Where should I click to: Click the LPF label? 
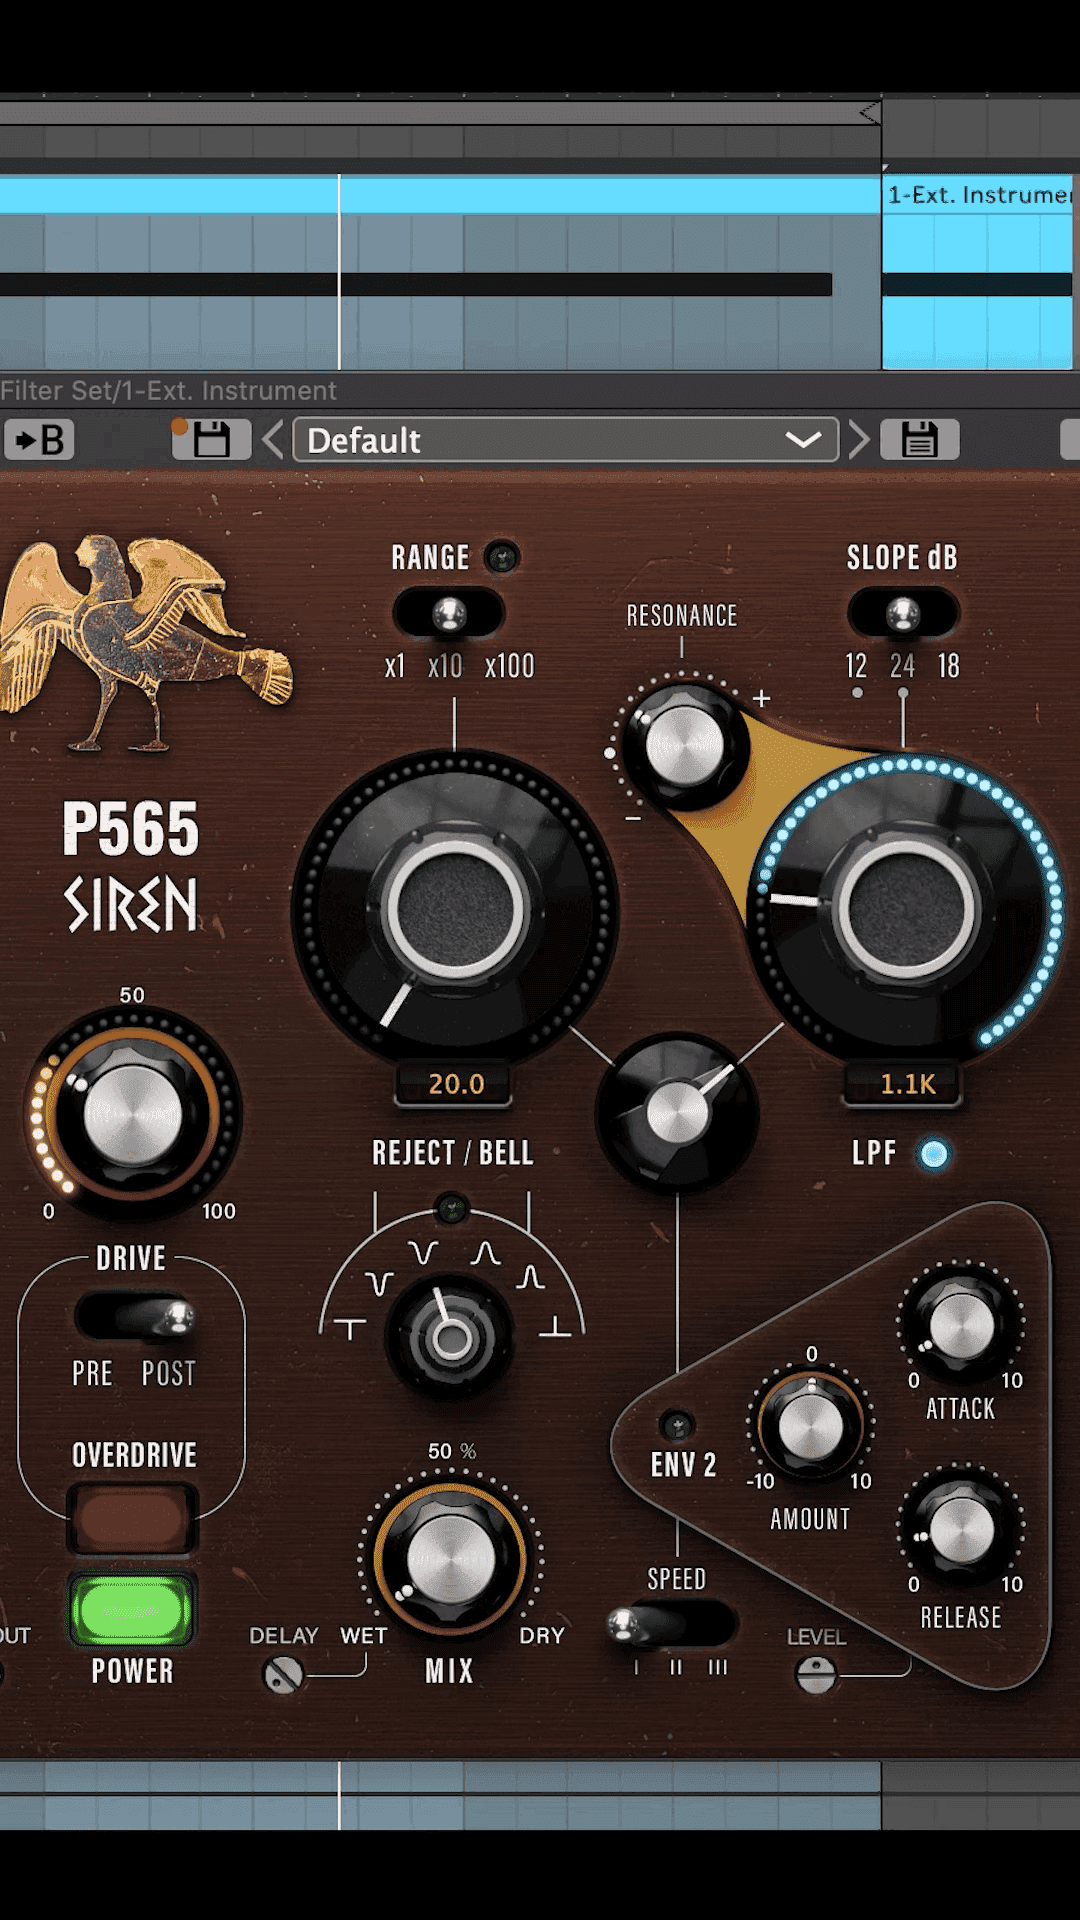[x=874, y=1153]
